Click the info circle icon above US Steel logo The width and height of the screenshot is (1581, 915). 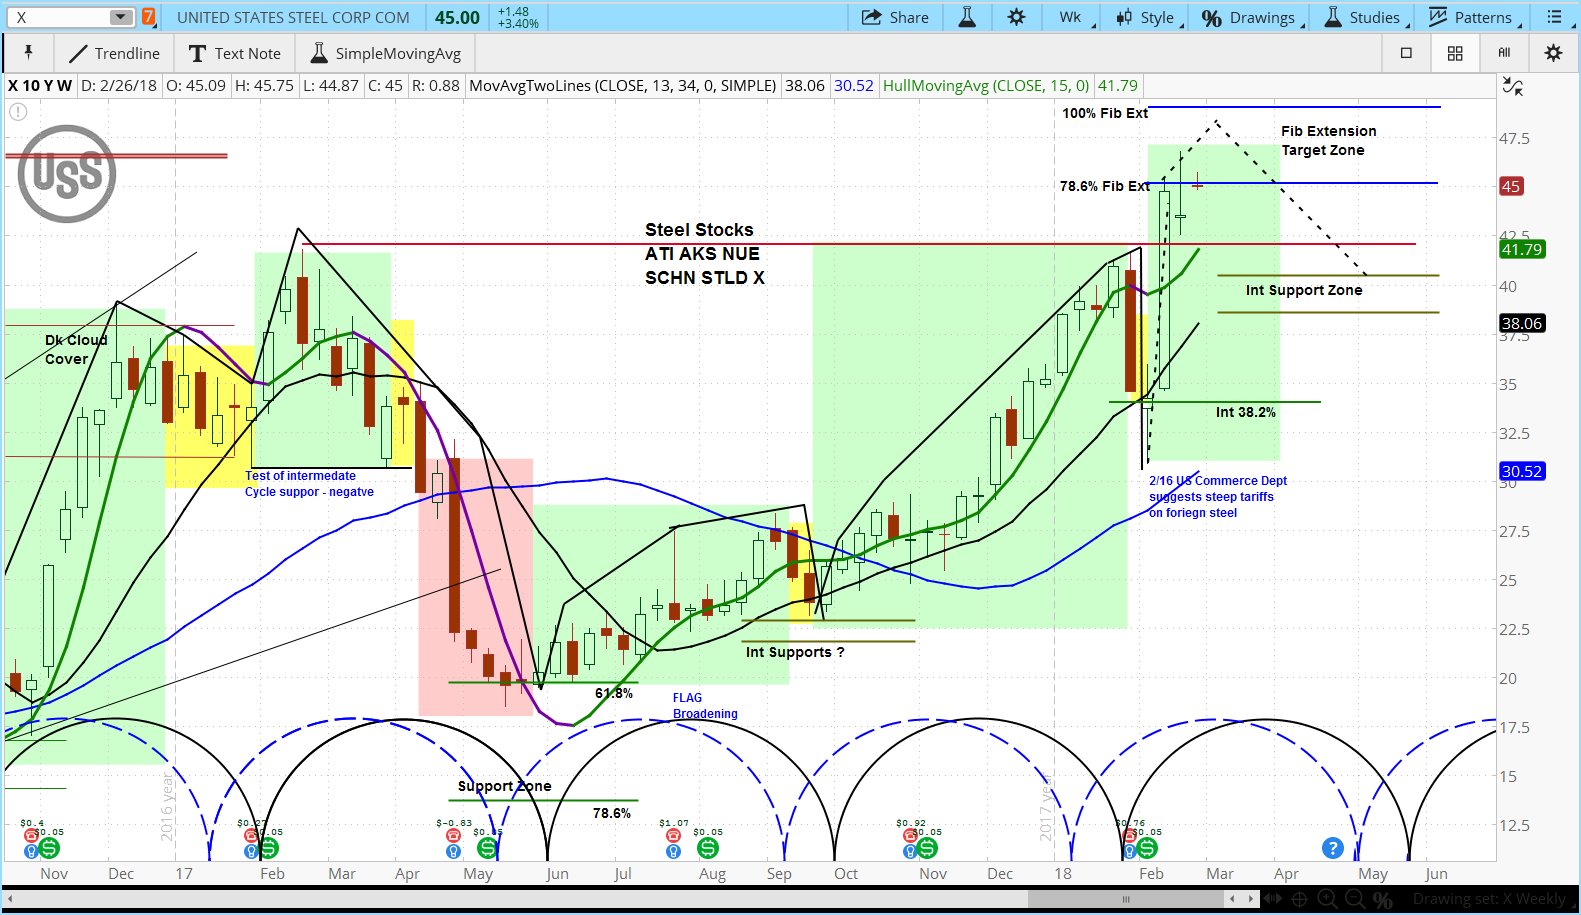(x=18, y=112)
